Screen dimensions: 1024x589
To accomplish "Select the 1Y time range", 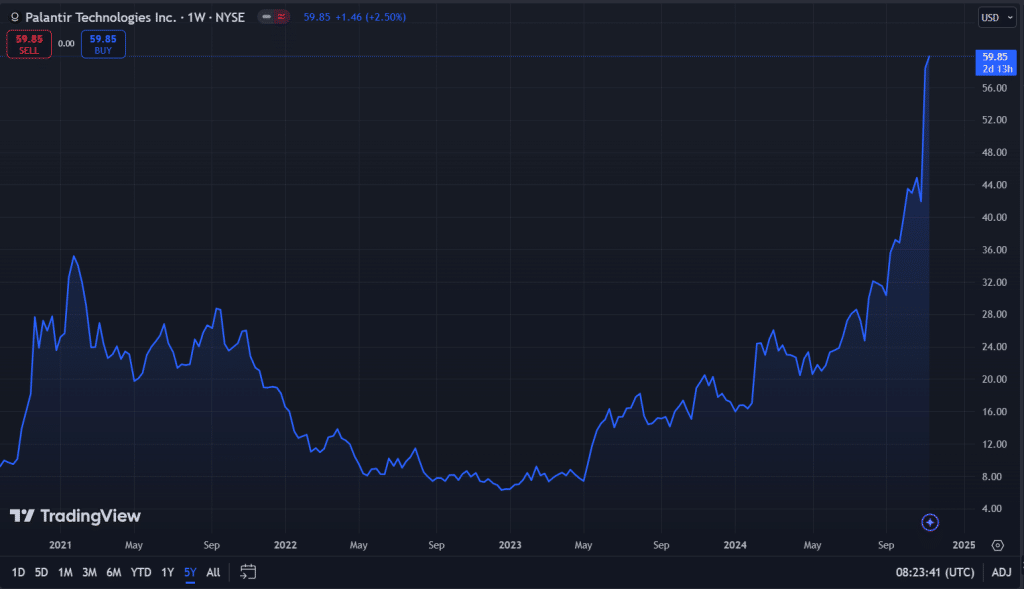I will 168,573.
